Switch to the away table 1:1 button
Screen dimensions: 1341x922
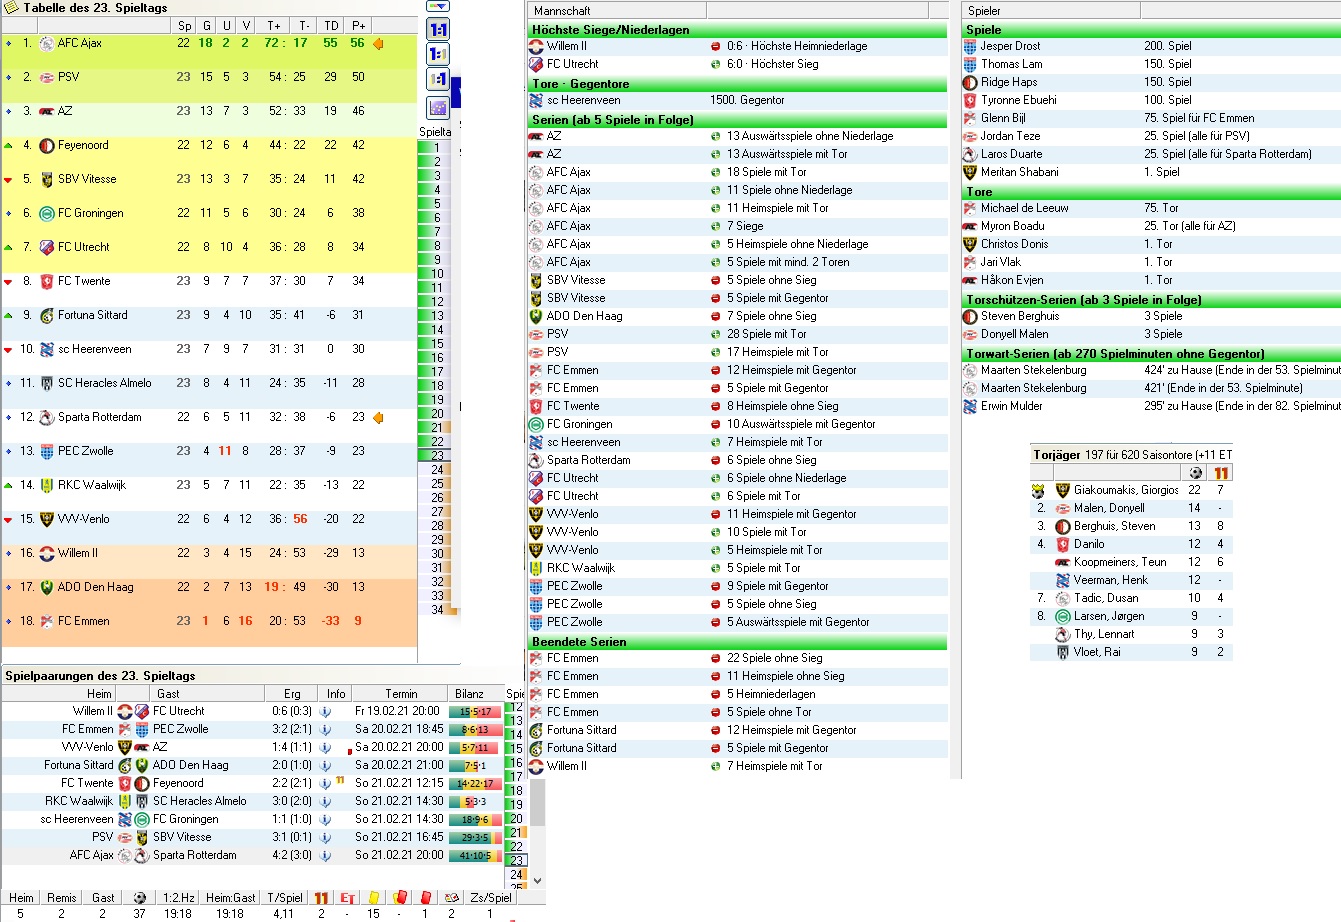point(438,80)
